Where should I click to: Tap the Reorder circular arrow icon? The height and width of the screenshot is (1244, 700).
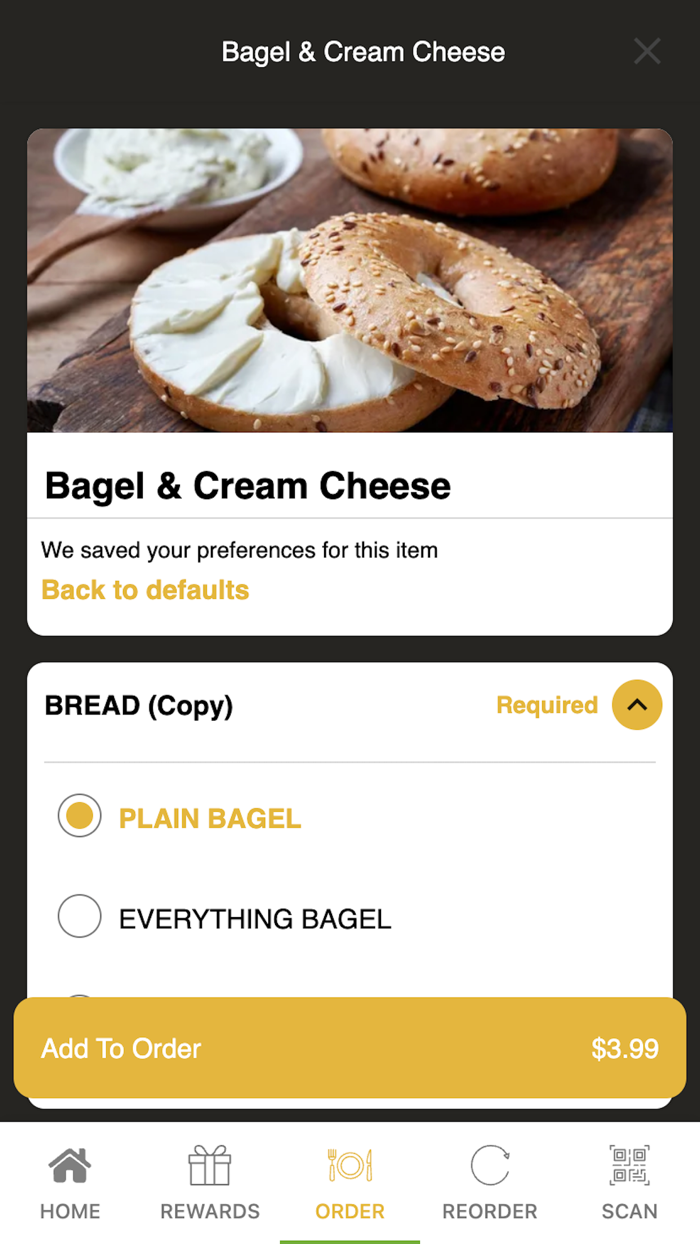pyautogui.click(x=490, y=1166)
